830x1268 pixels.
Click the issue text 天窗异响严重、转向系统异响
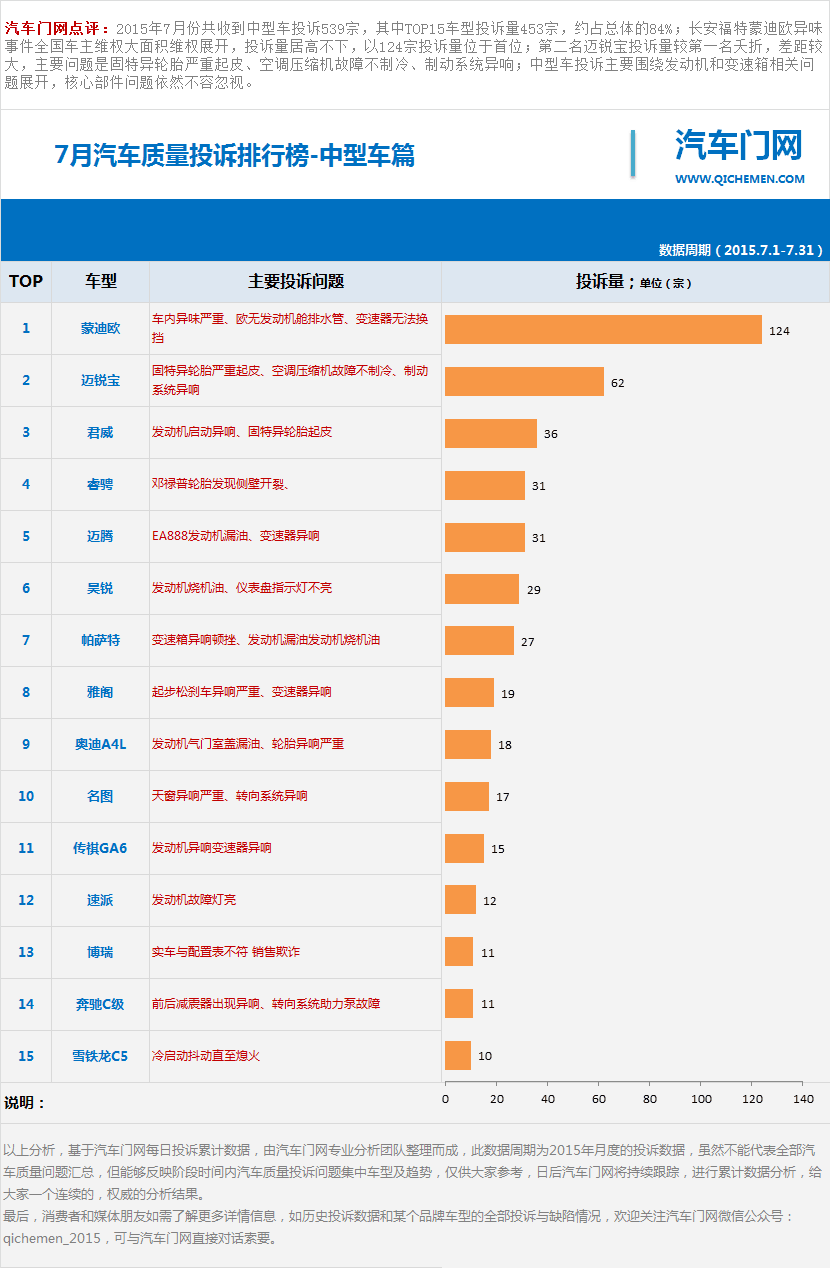click(x=229, y=796)
